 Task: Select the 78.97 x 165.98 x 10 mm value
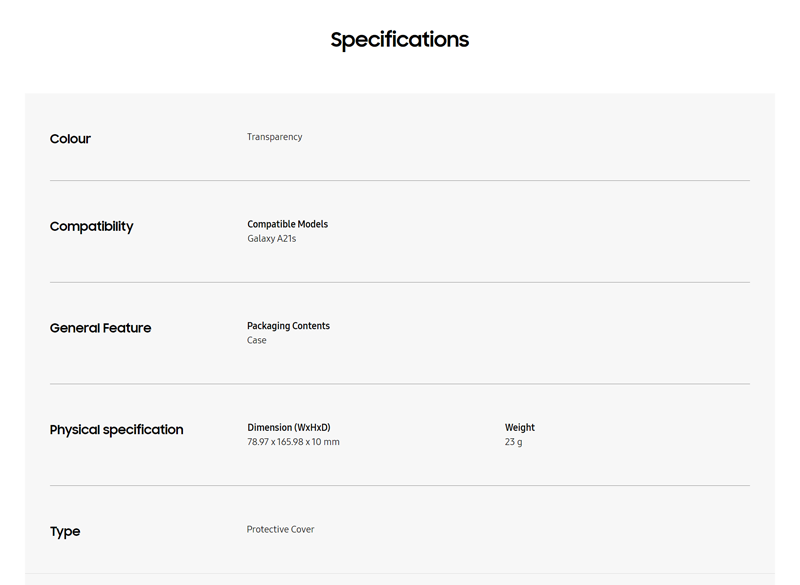tap(293, 442)
